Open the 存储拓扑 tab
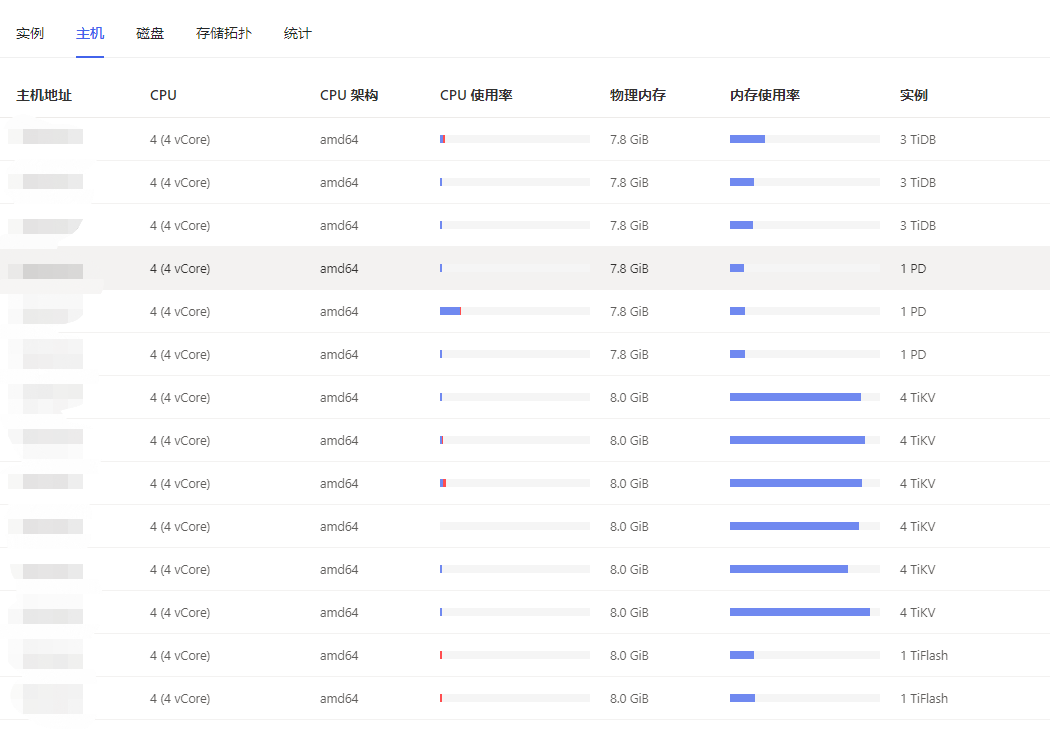Viewport: 1050px width, 751px height. [x=224, y=34]
